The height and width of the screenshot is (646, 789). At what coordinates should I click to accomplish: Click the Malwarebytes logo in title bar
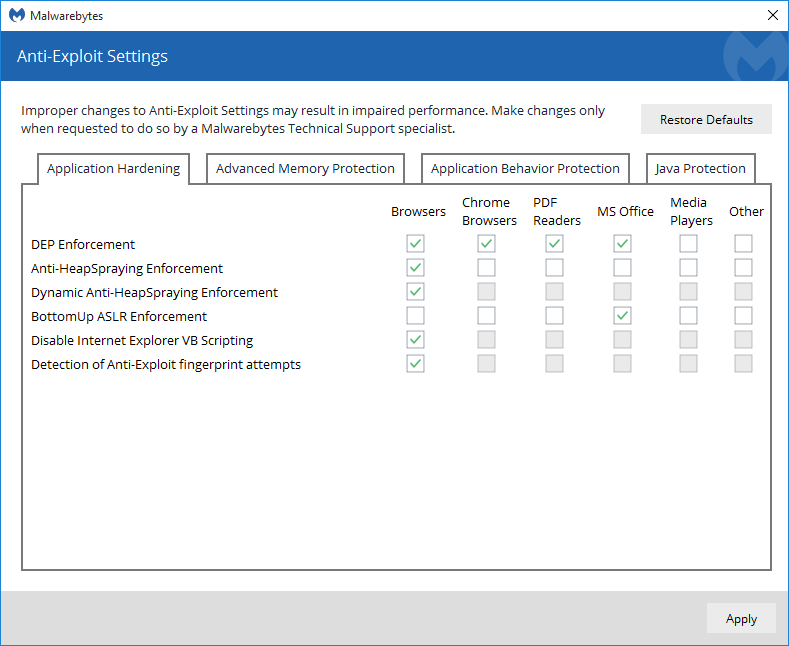point(17,16)
